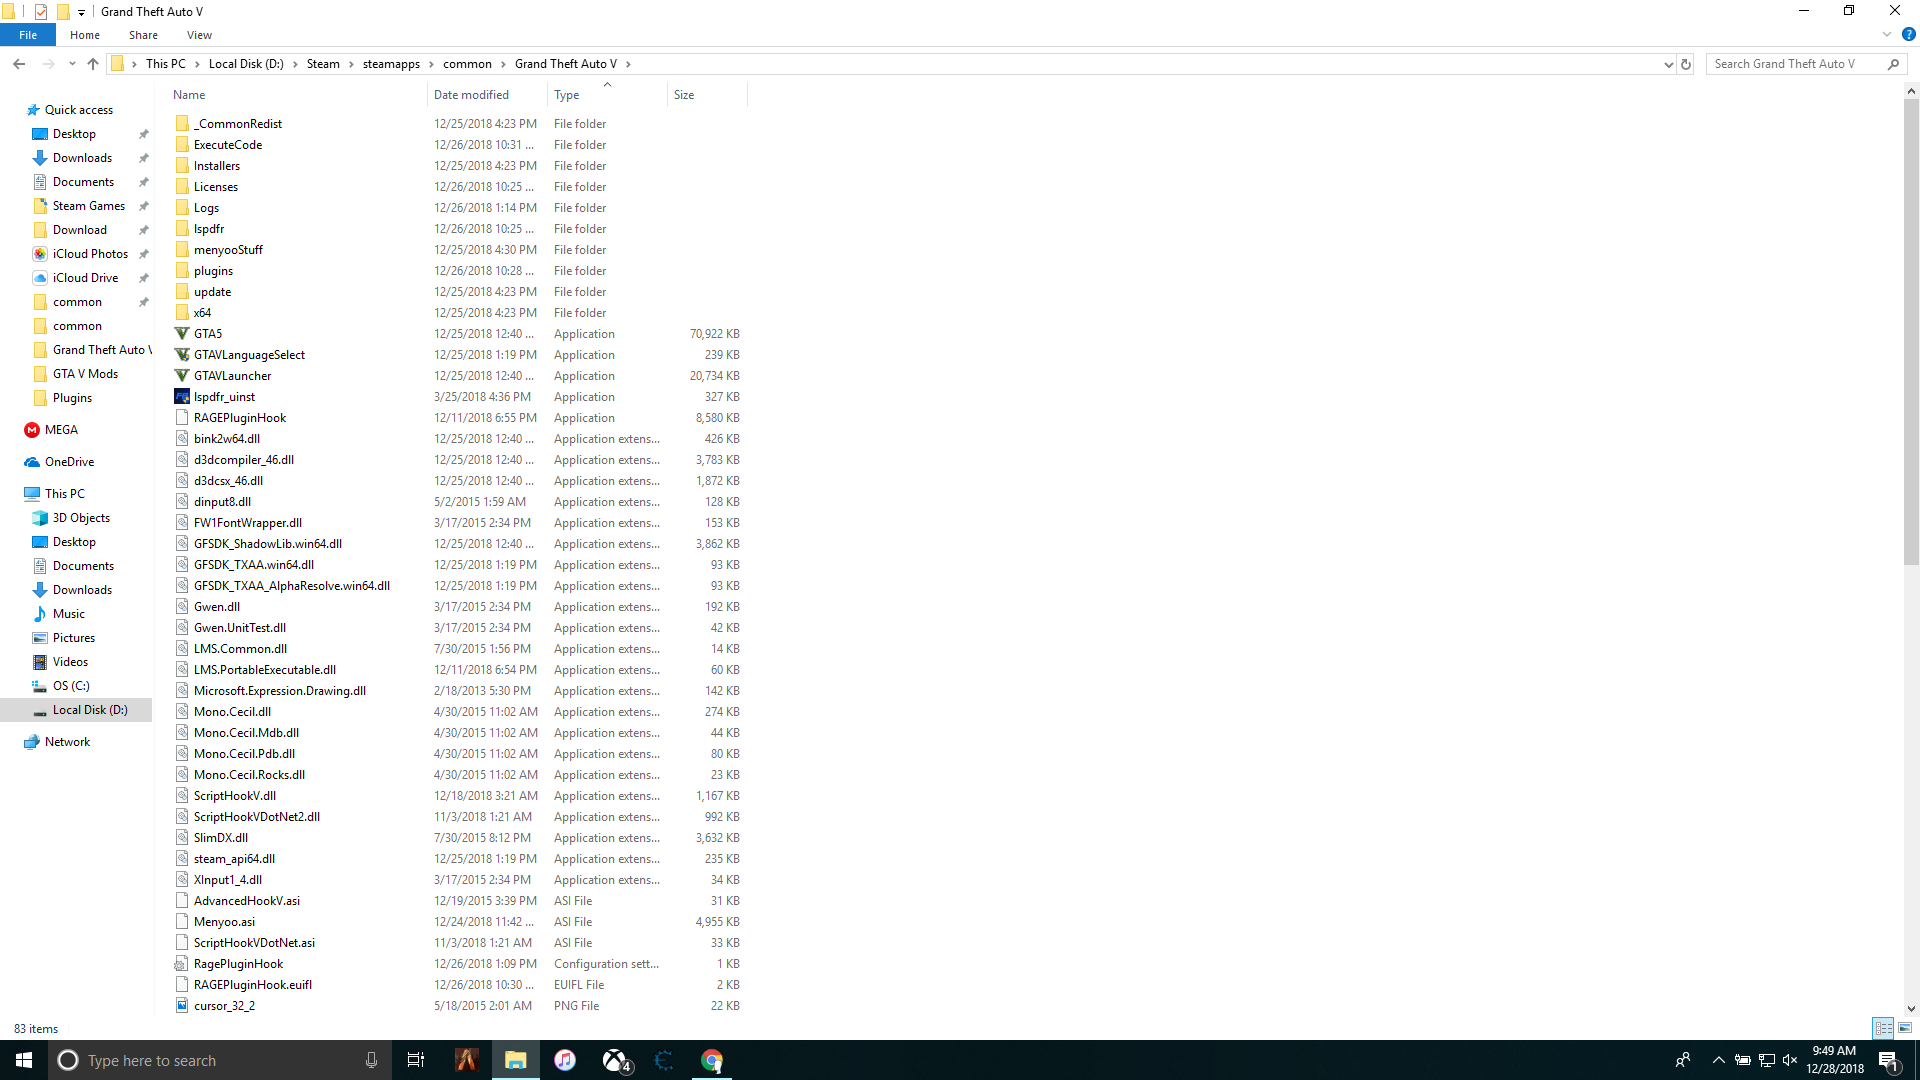Switch to the View ribbon tab
This screenshot has height=1080, width=1920.
pos(199,35)
